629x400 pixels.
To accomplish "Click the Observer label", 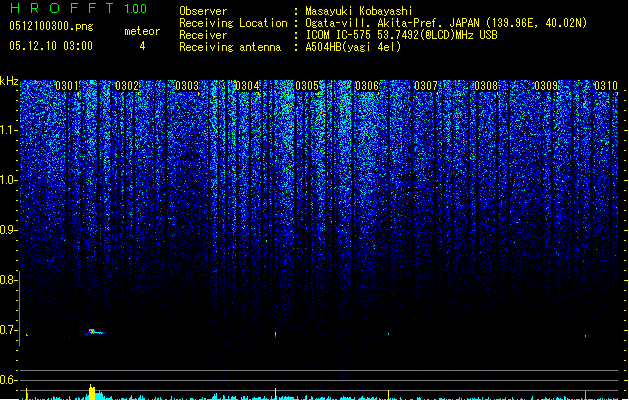I will (203, 11).
